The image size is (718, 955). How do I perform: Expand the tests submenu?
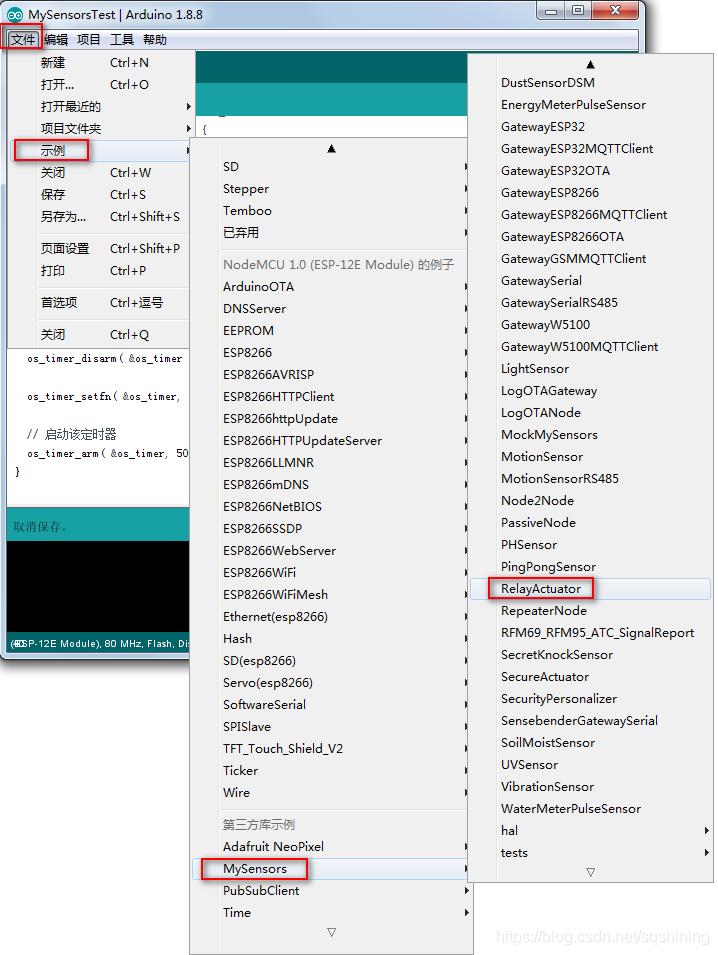(x=590, y=853)
